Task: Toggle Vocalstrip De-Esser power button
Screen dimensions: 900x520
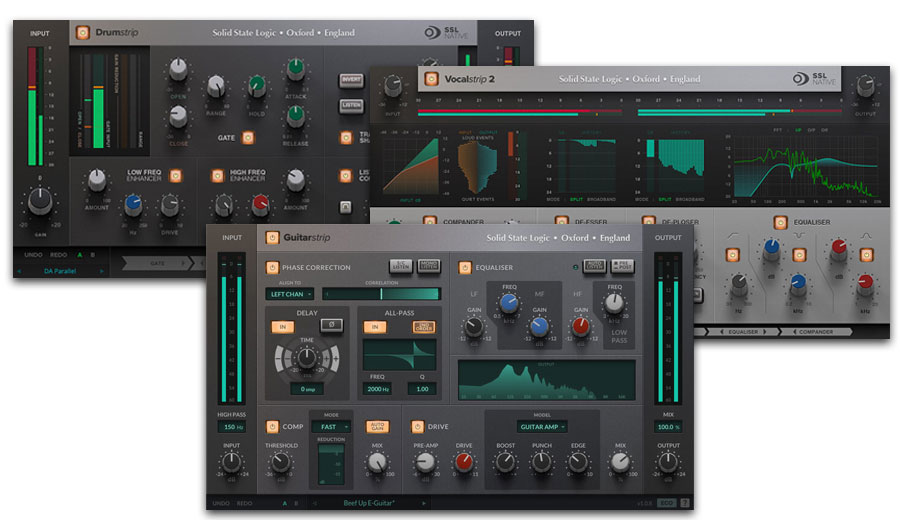Action: click(x=561, y=222)
